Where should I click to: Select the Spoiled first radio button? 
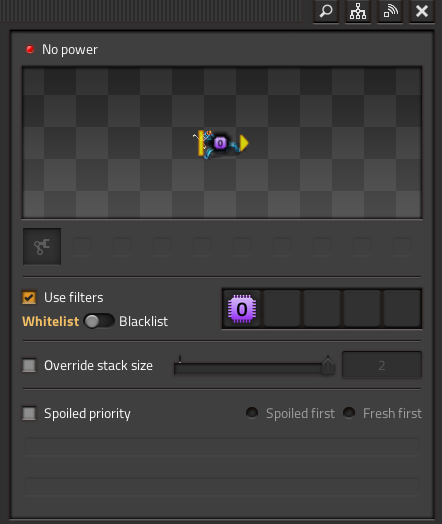pyautogui.click(x=252, y=413)
